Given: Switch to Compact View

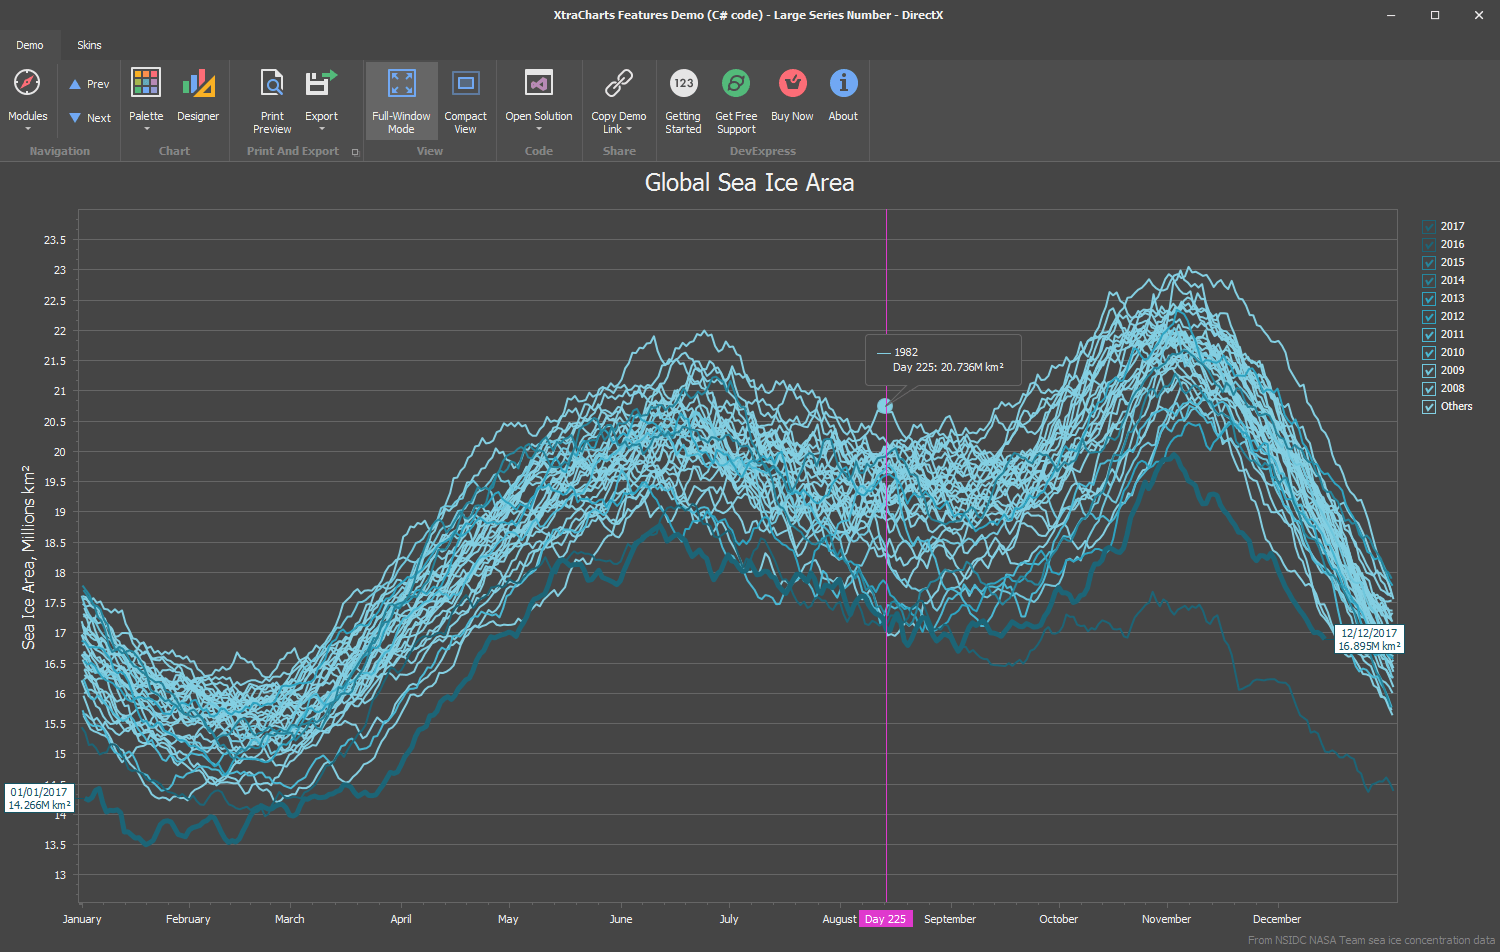Looking at the screenshot, I should click(x=465, y=84).
